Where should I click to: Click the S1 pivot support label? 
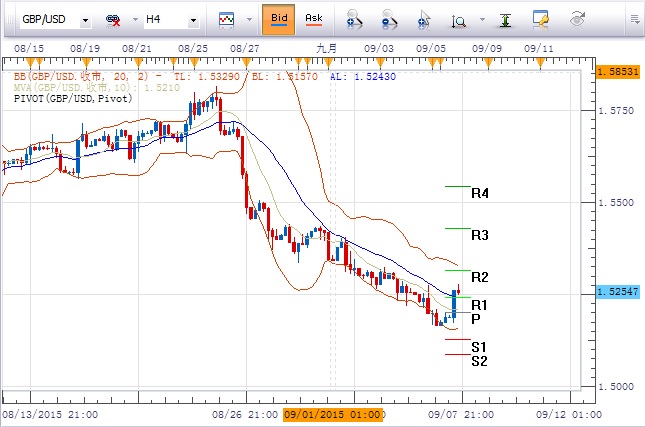click(479, 348)
